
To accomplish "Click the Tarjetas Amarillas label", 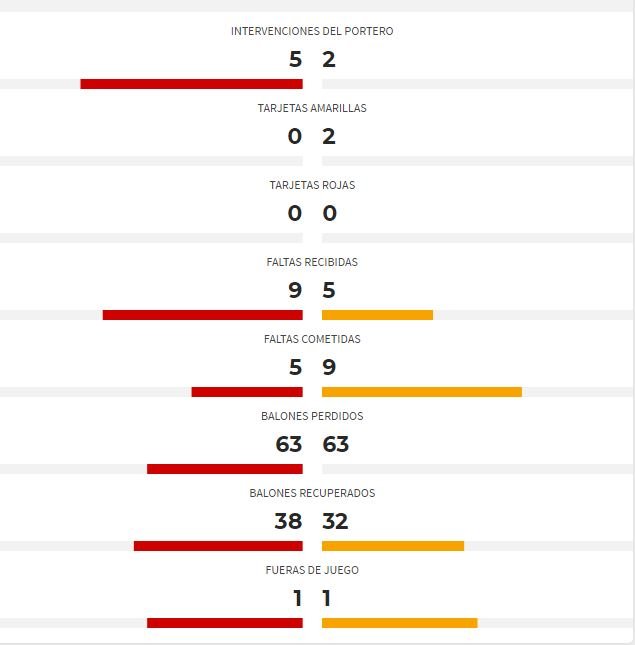I will [x=312, y=108].
